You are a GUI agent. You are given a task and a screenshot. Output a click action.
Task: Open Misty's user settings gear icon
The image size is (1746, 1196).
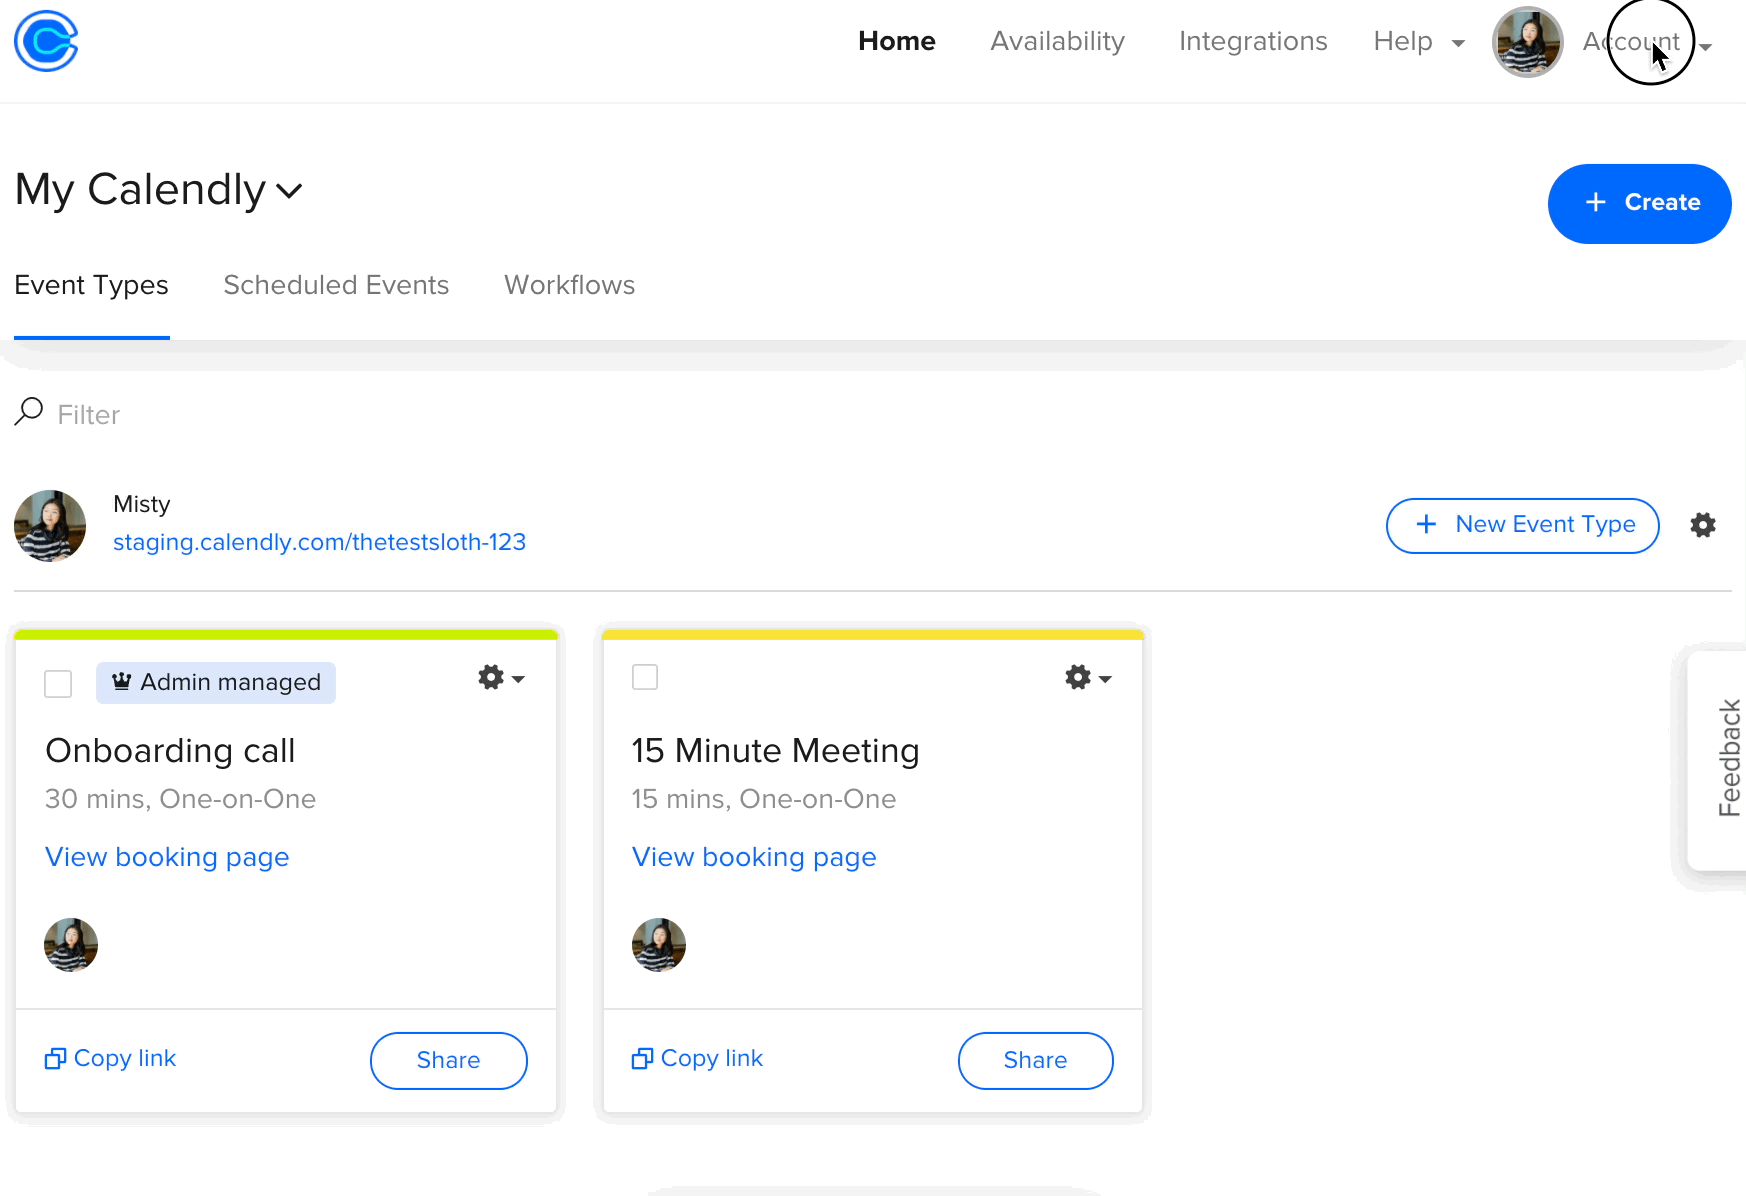tap(1703, 525)
